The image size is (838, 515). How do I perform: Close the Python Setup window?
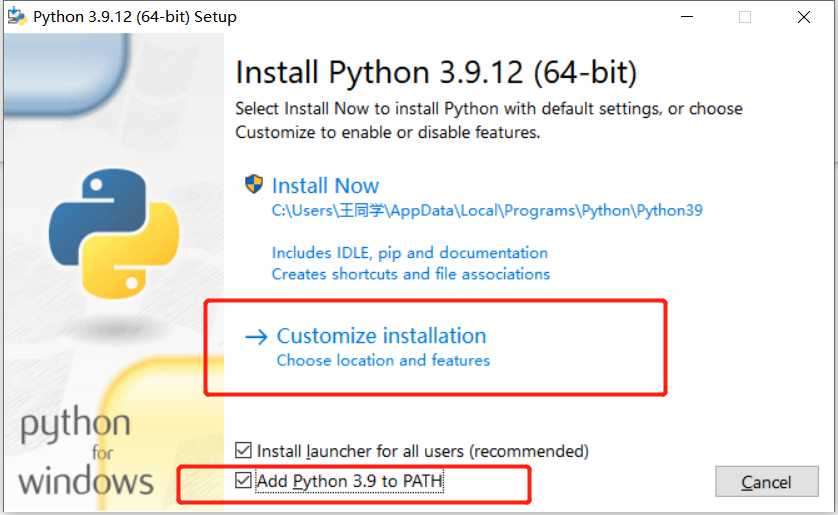click(803, 17)
